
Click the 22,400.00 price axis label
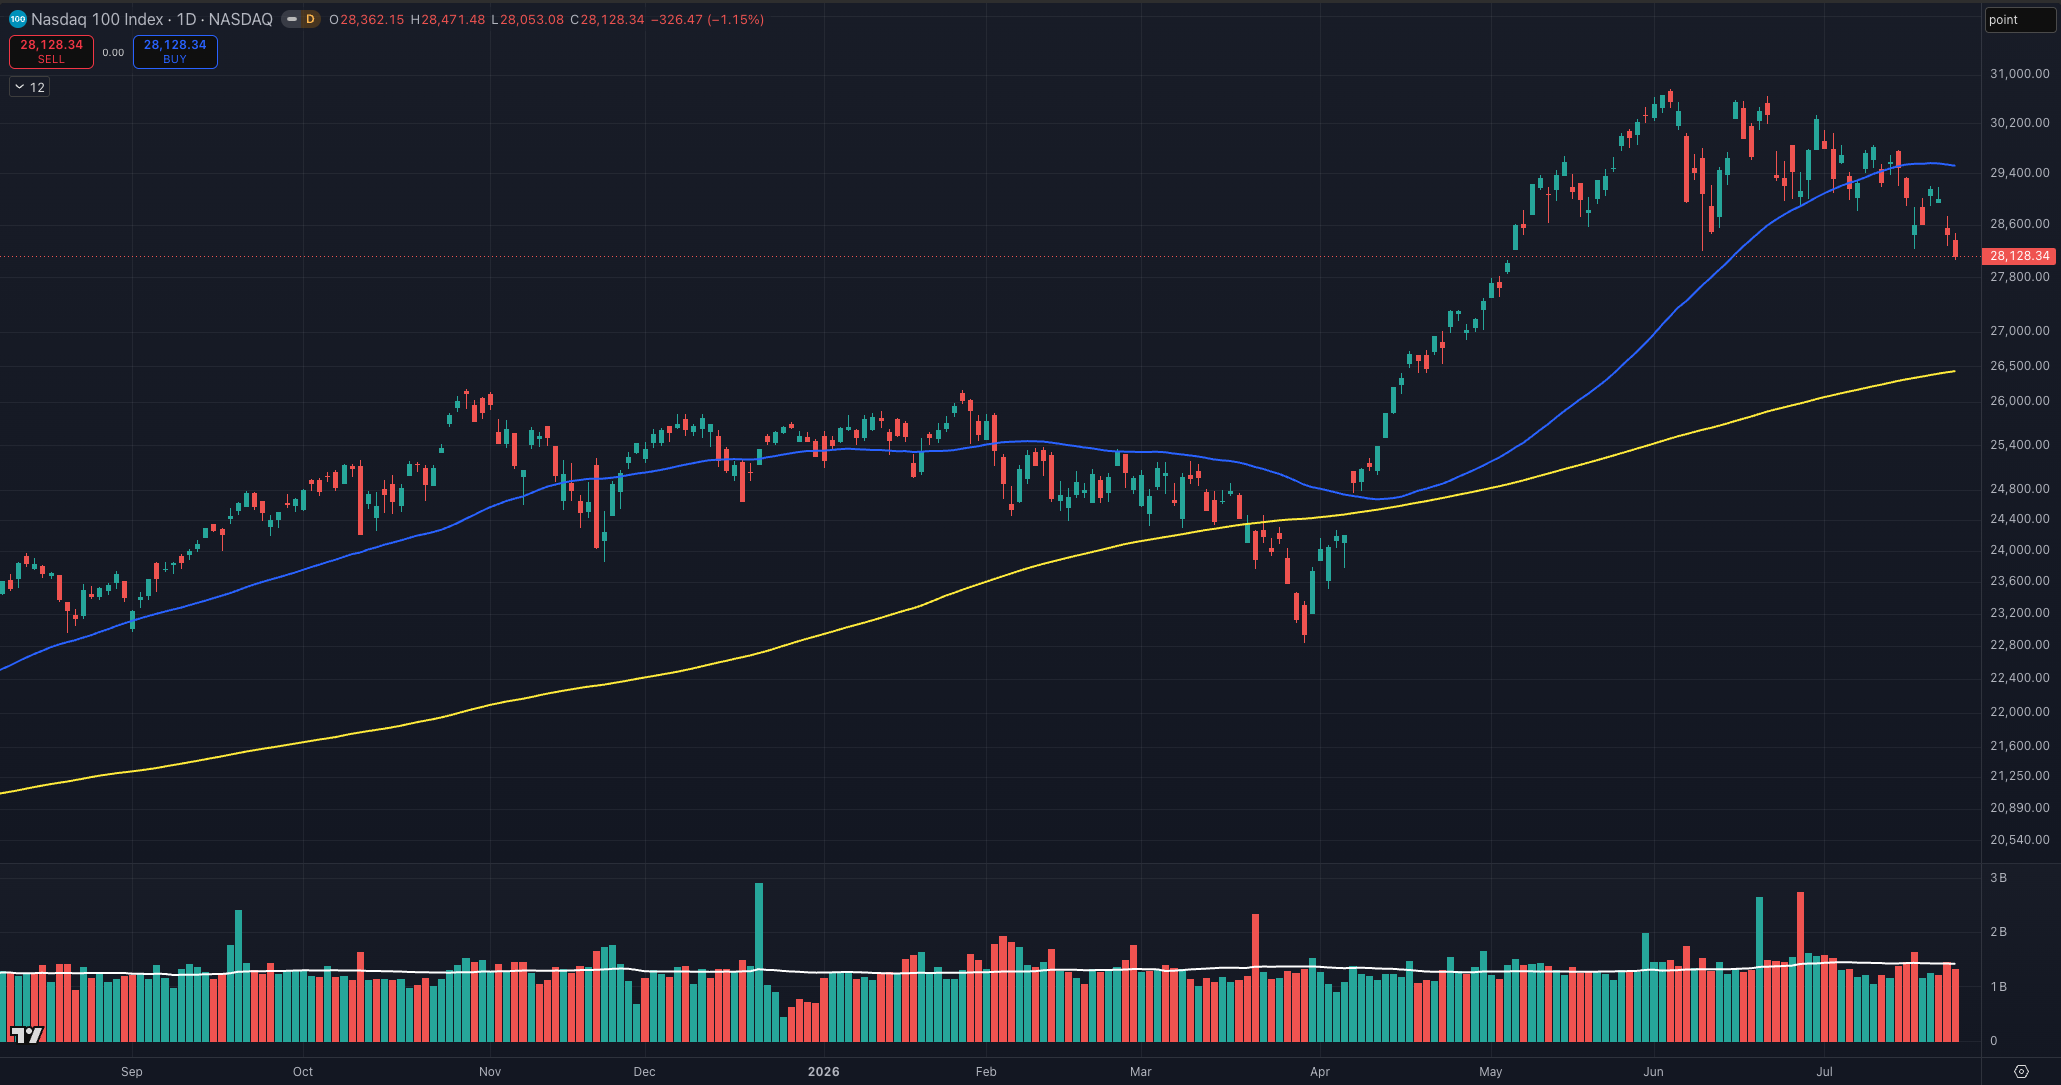coord(2020,678)
